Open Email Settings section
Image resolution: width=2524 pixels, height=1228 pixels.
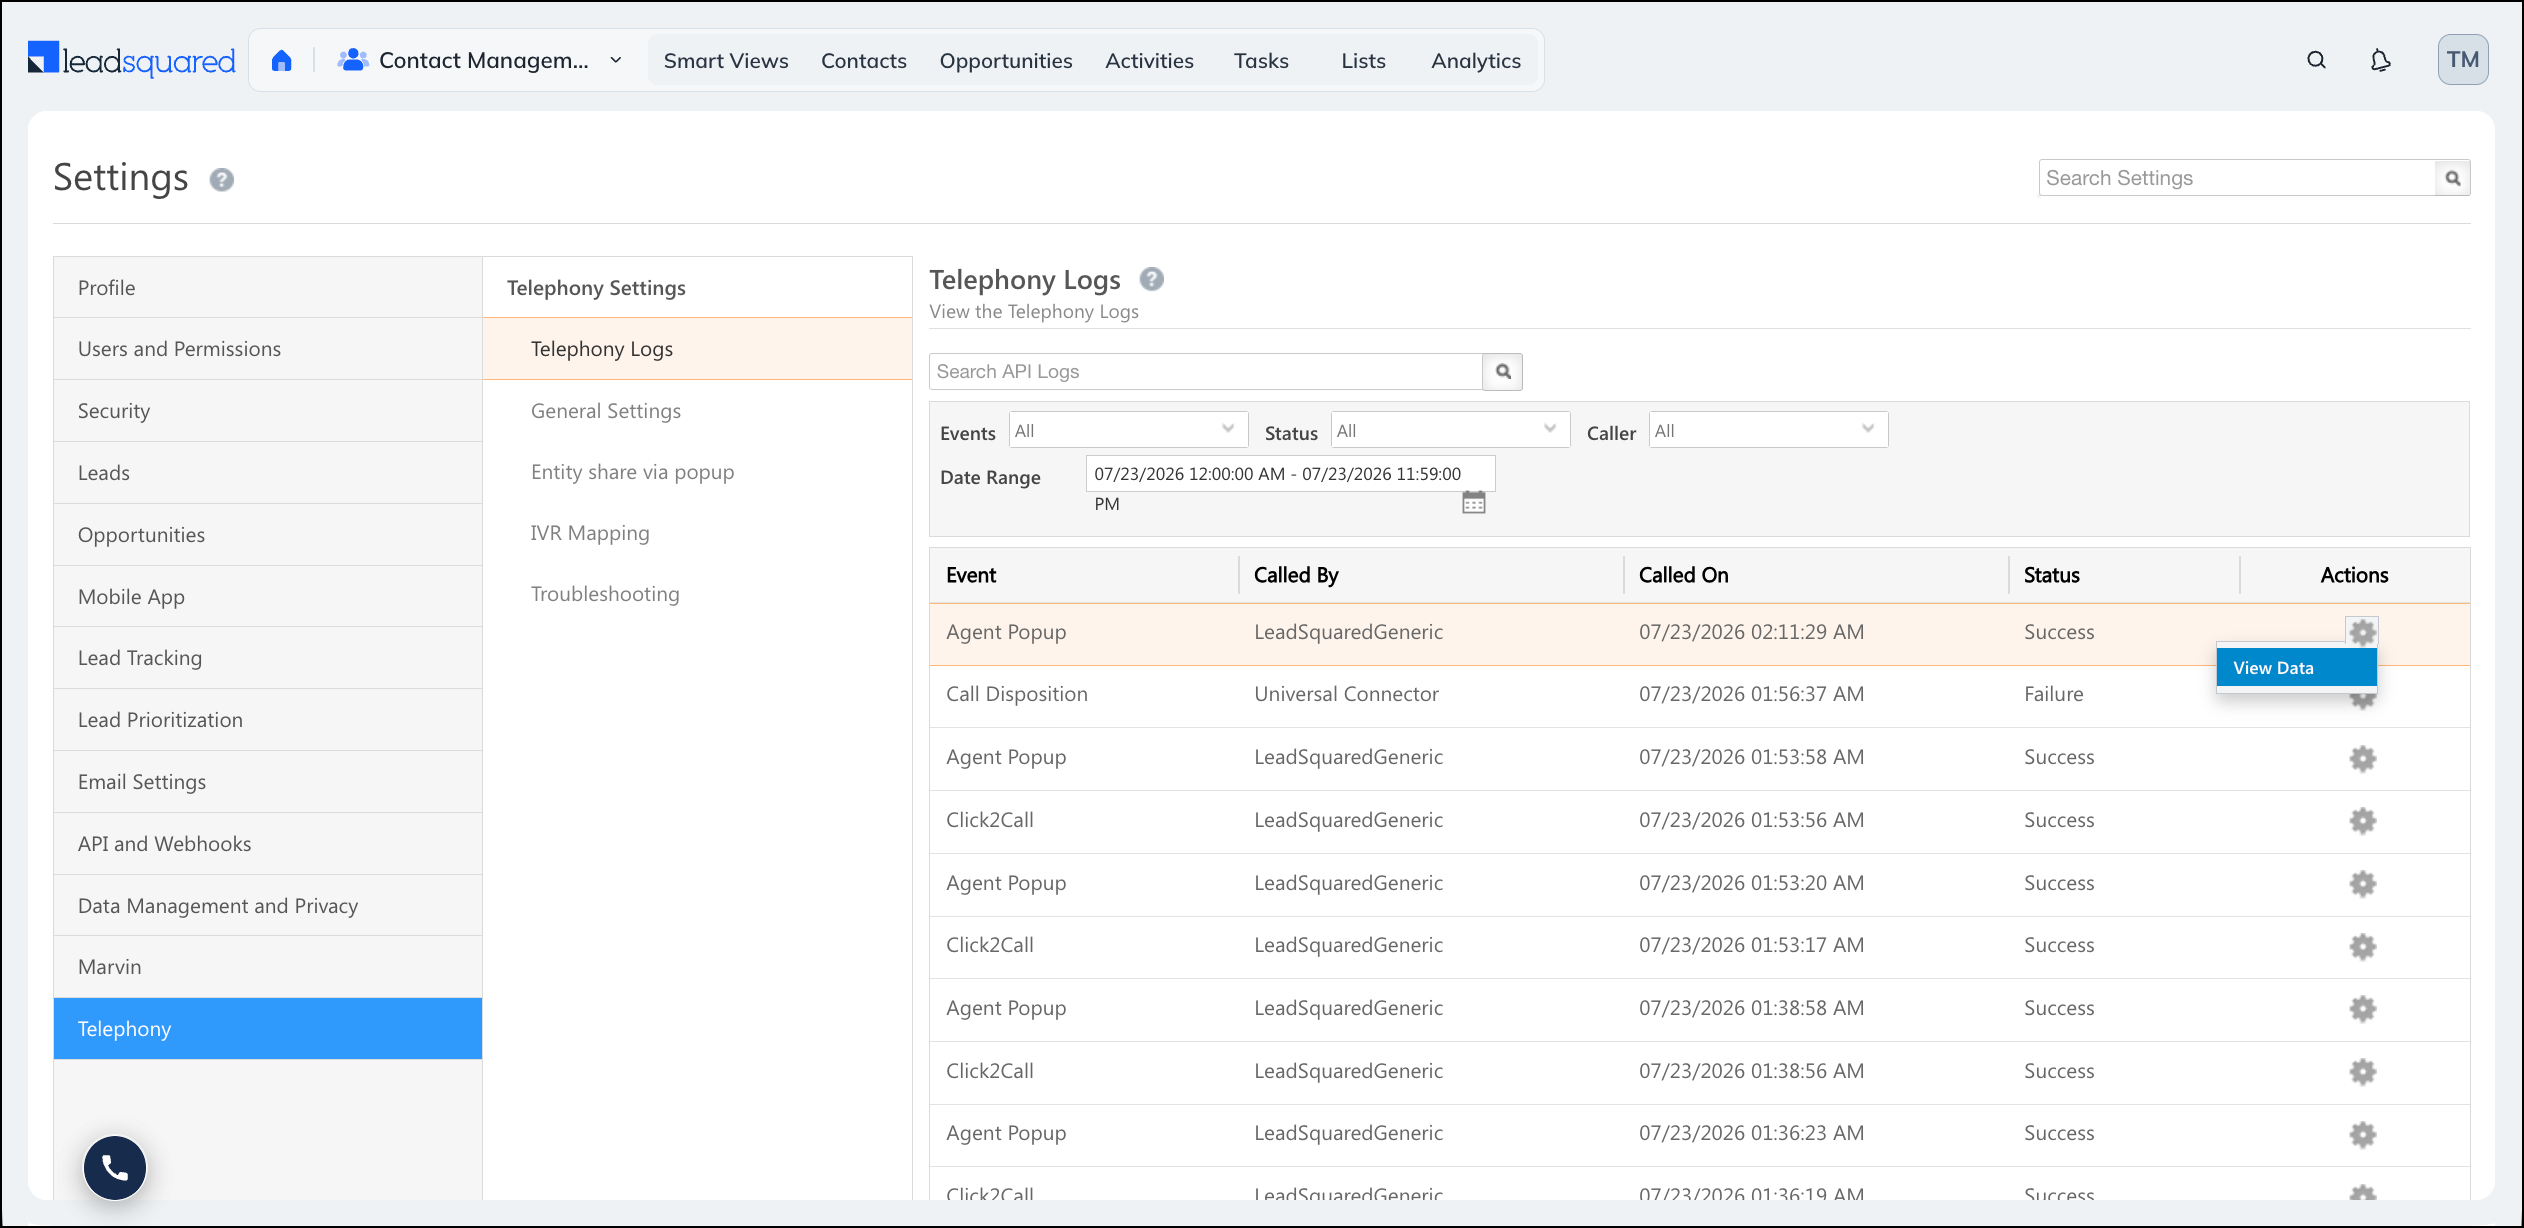point(268,782)
